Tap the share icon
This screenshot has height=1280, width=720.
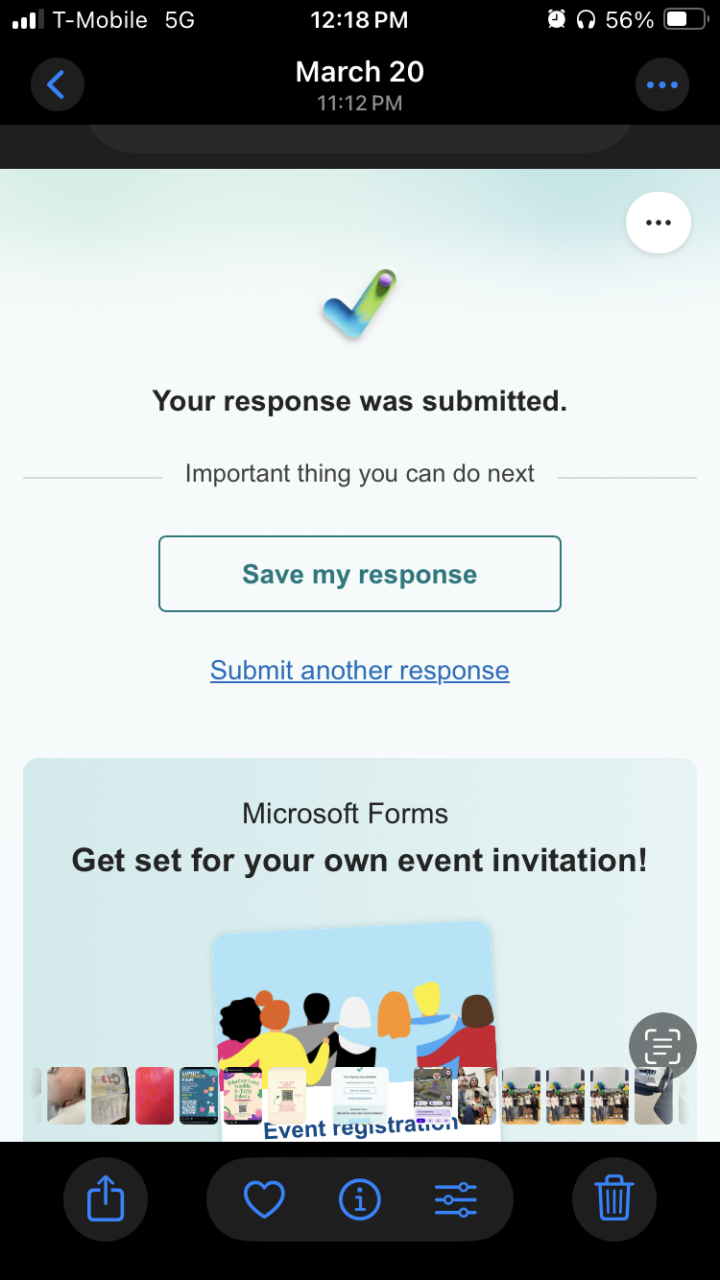pos(105,1198)
